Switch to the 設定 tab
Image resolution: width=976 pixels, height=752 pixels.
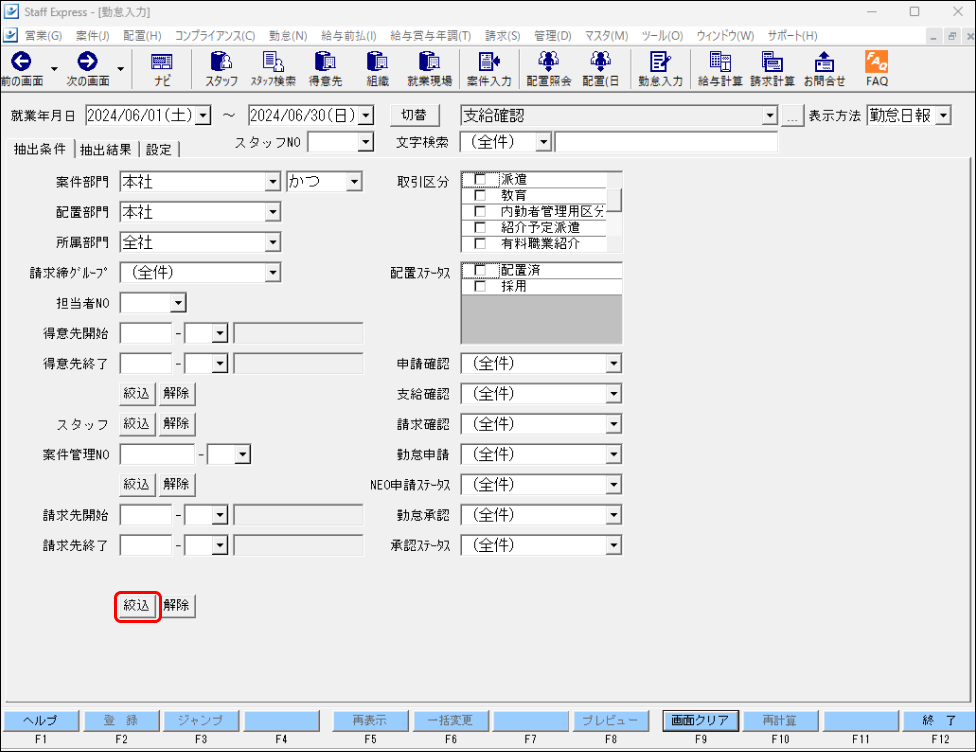(159, 149)
